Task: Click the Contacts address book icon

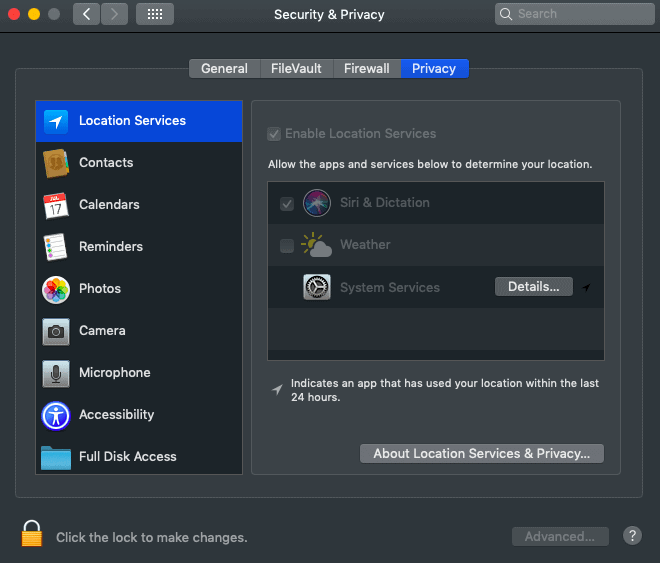Action: 56,163
